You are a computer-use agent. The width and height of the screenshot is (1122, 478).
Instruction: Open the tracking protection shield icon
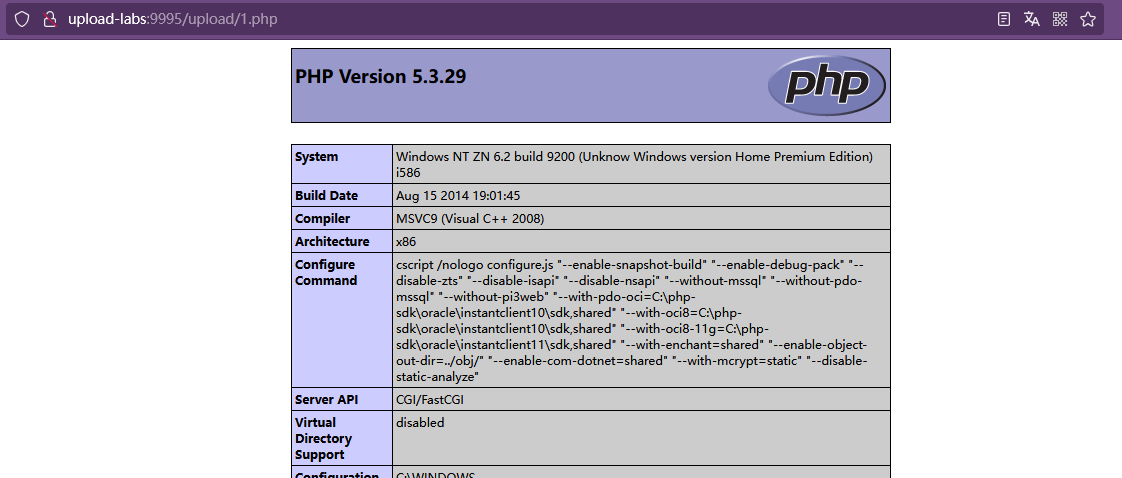[22, 19]
